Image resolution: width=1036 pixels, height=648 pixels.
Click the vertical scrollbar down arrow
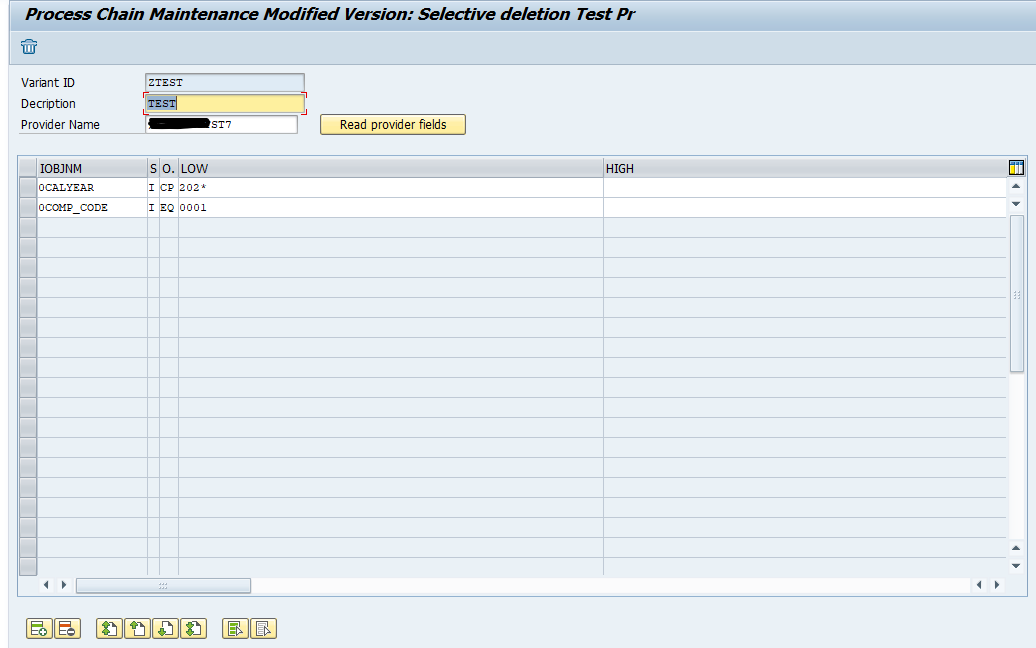point(1017,203)
